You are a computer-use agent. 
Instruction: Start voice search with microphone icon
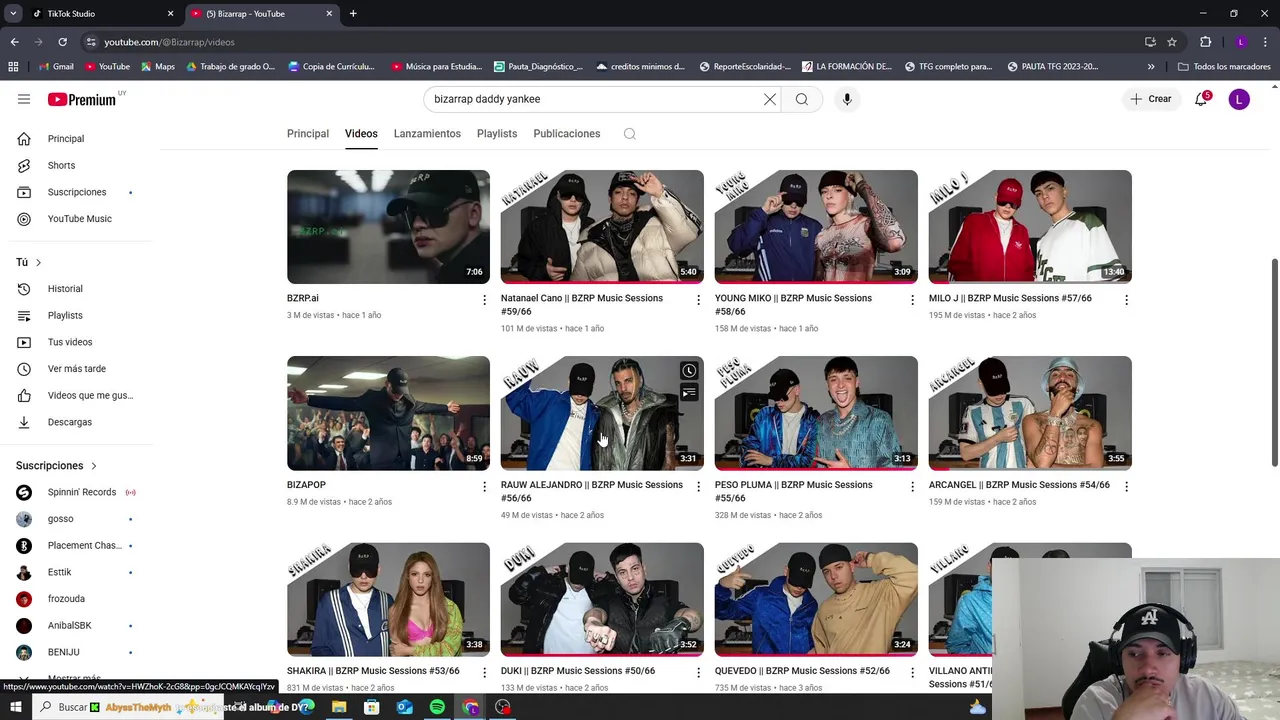click(x=847, y=99)
